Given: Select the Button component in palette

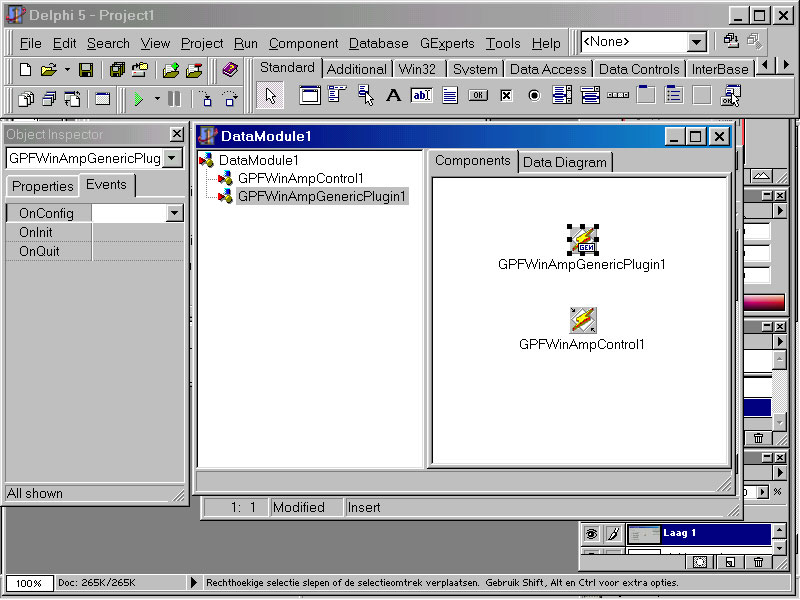Looking at the screenshot, I should (x=478, y=96).
